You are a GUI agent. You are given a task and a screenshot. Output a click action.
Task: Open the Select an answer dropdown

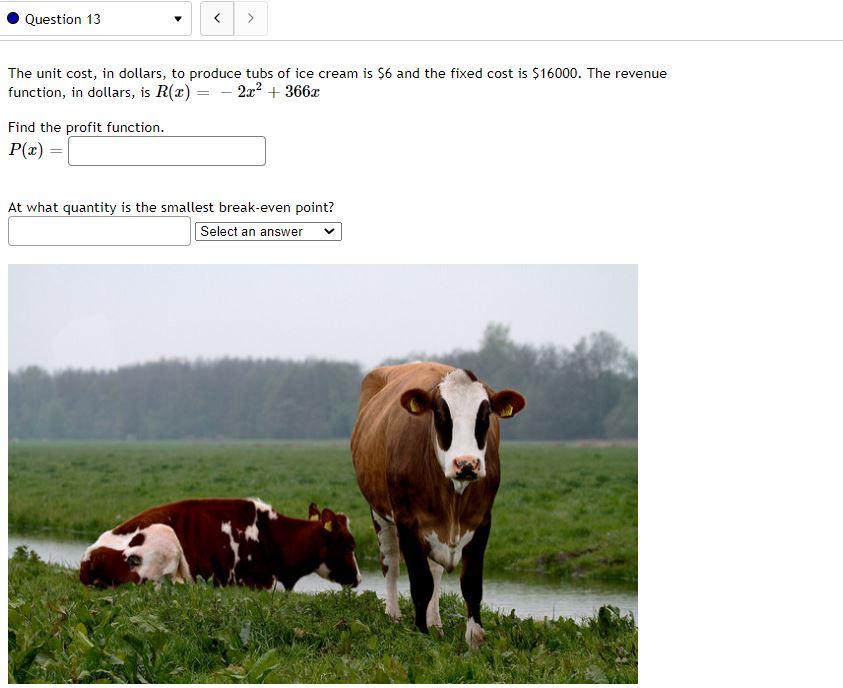click(268, 232)
